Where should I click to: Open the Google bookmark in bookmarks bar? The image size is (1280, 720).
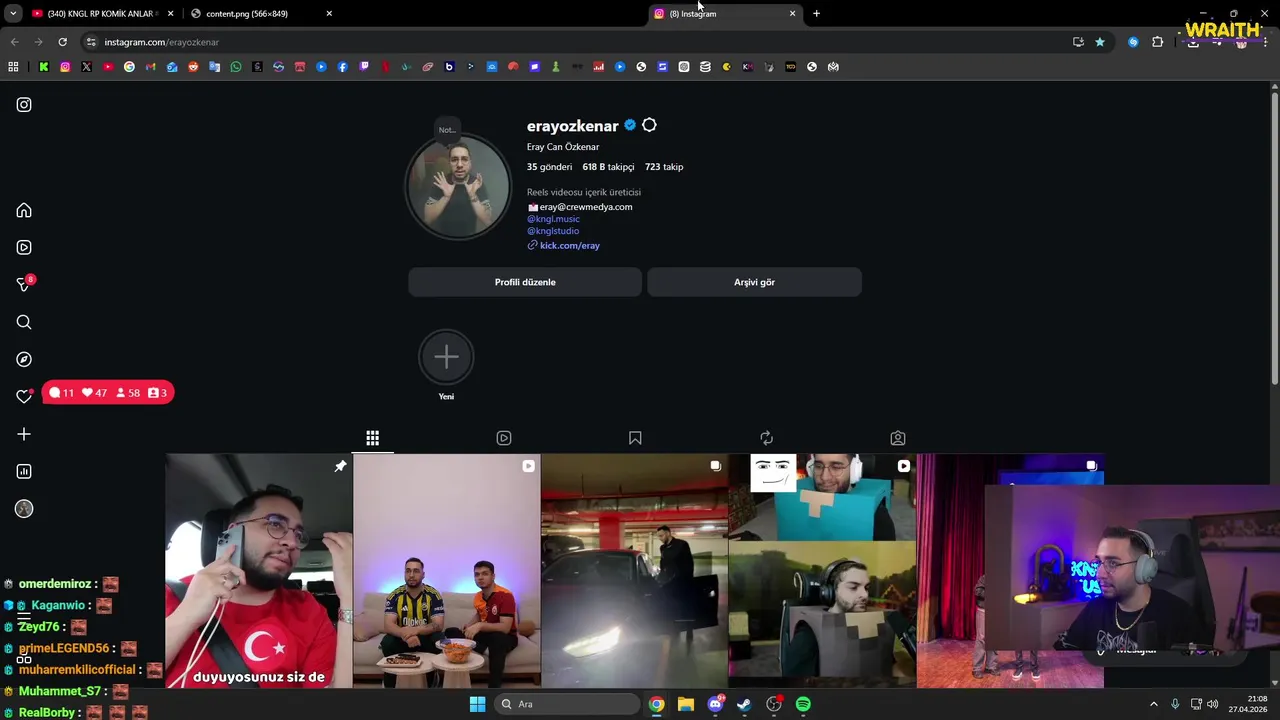tap(129, 67)
